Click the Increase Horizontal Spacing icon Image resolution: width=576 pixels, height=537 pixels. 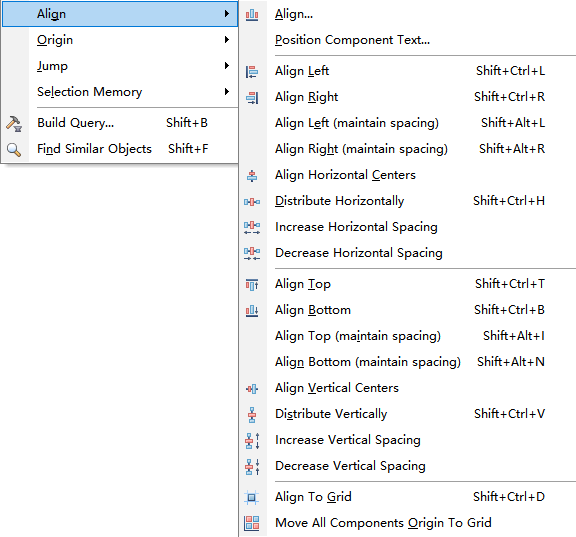pos(252,227)
